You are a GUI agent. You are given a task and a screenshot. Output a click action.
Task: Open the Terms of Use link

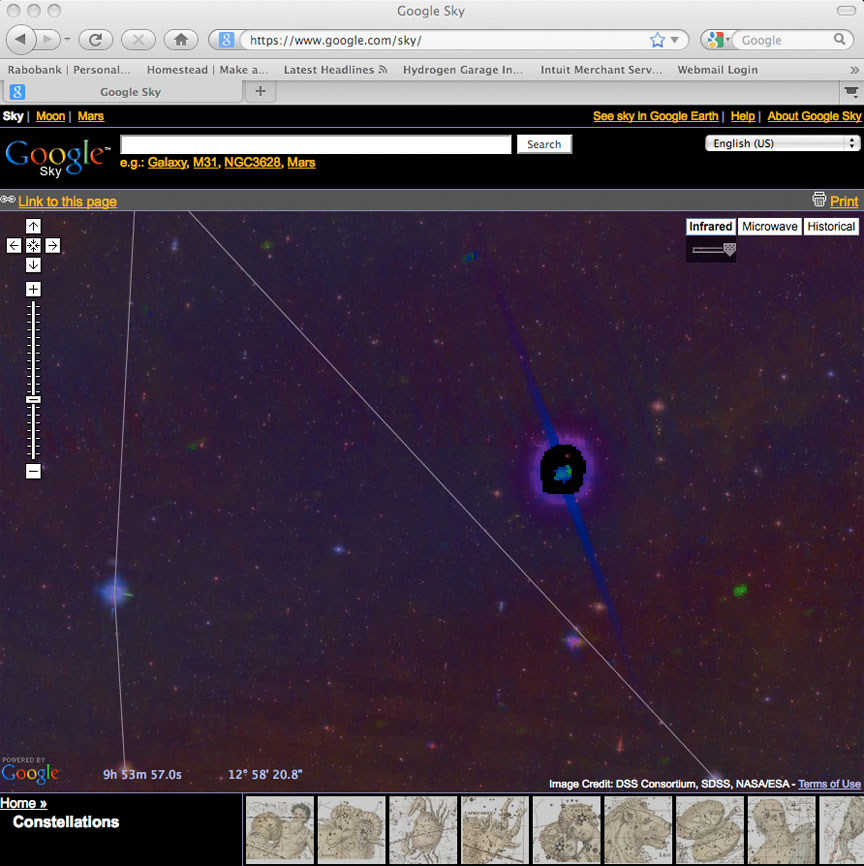click(829, 784)
